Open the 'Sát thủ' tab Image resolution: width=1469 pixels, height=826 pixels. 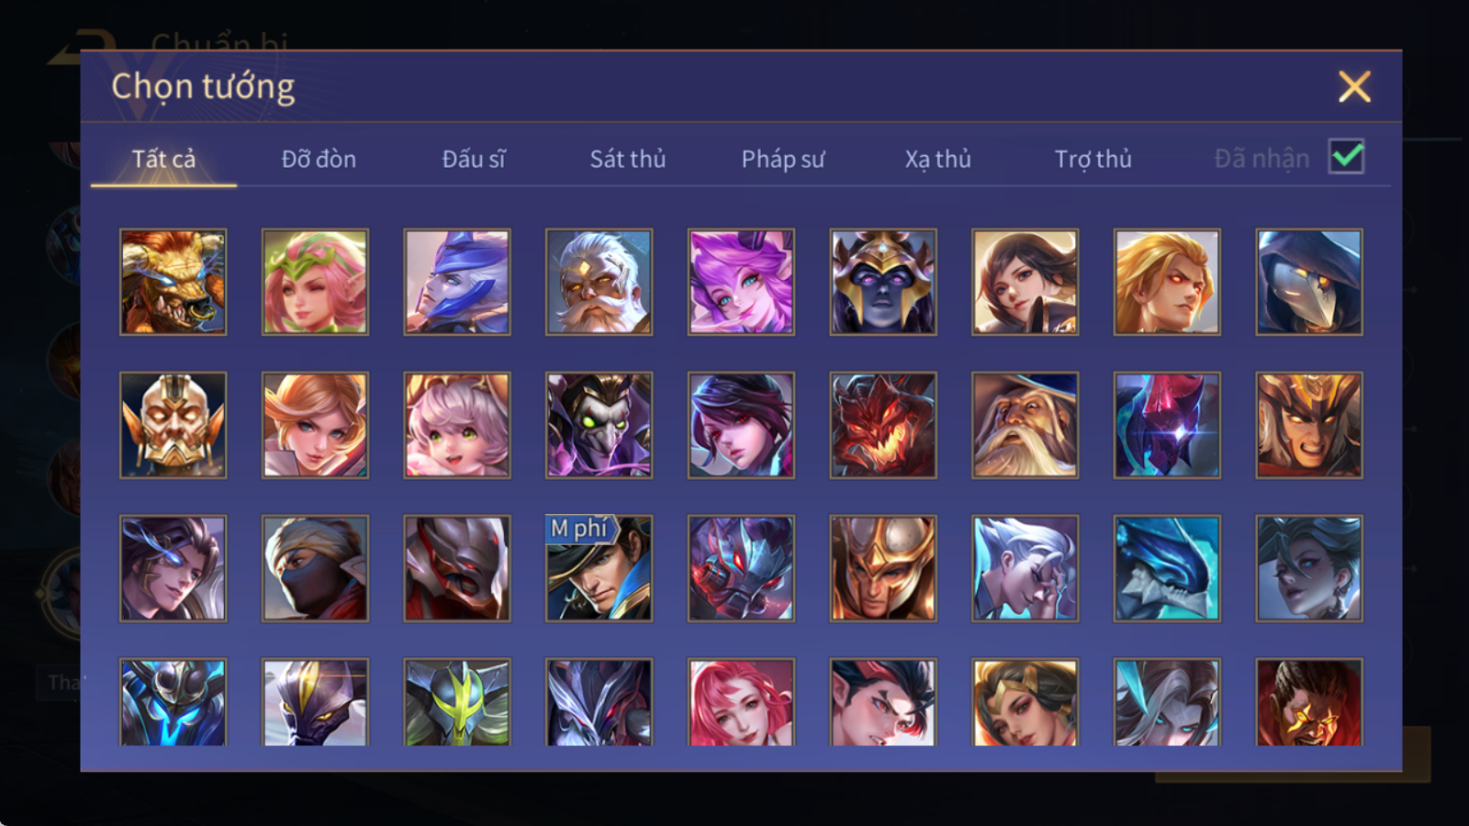pos(628,159)
